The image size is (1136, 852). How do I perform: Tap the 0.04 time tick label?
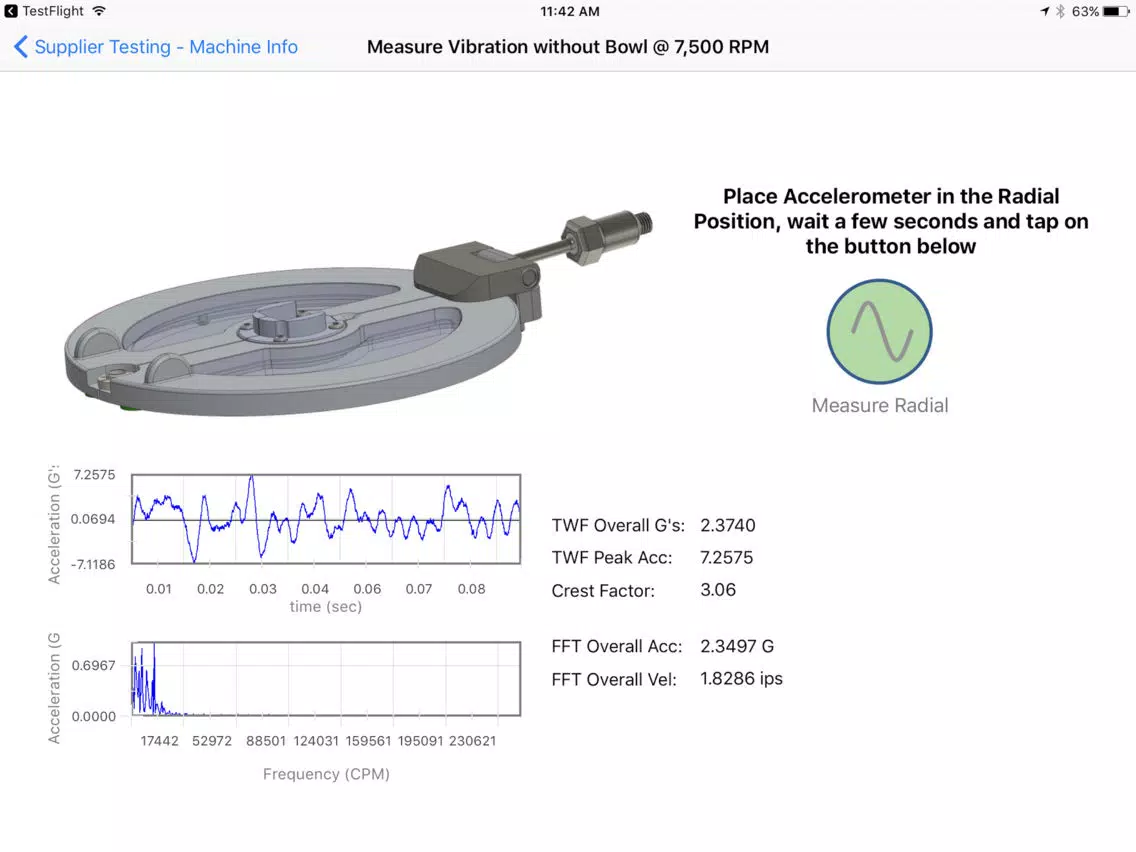(x=315, y=589)
